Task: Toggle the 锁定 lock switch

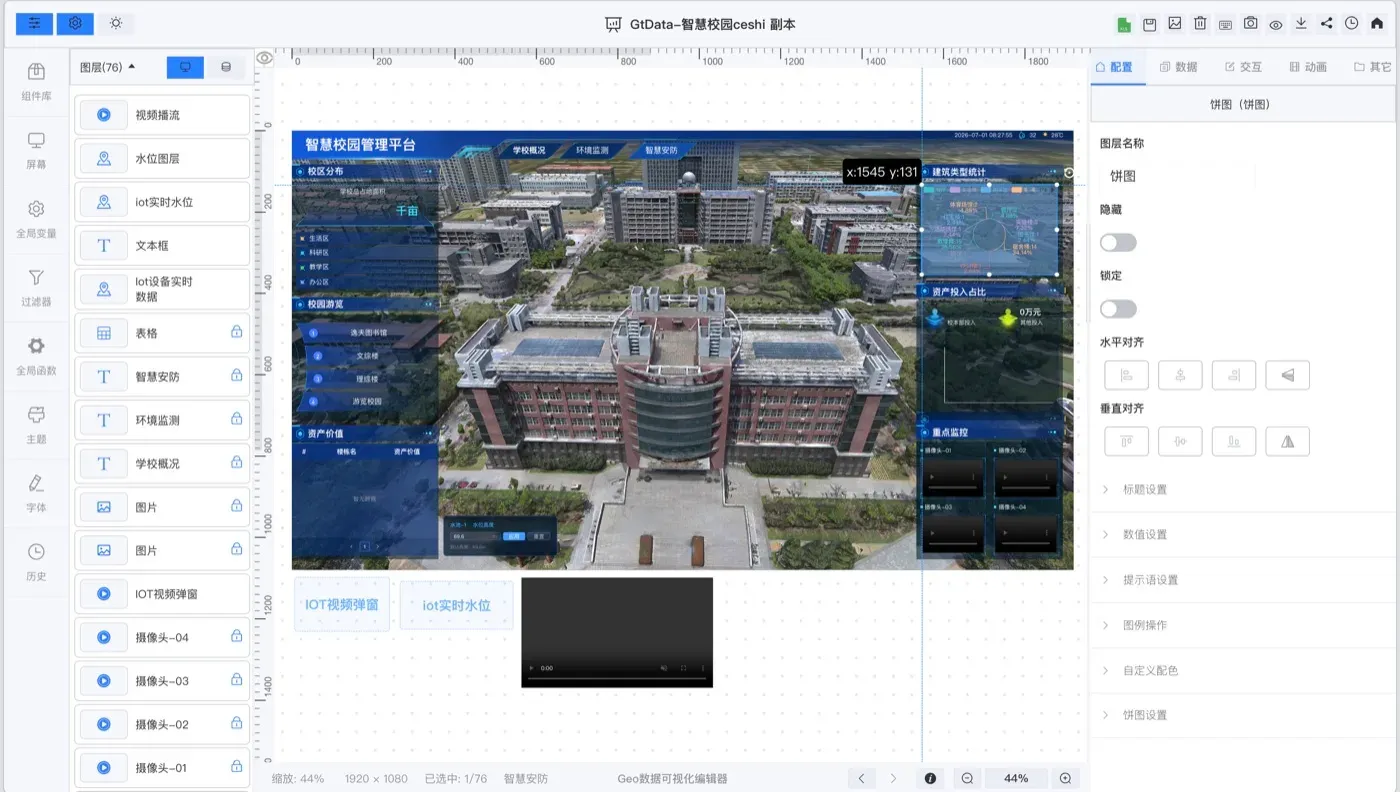Action: coord(1118,309)
